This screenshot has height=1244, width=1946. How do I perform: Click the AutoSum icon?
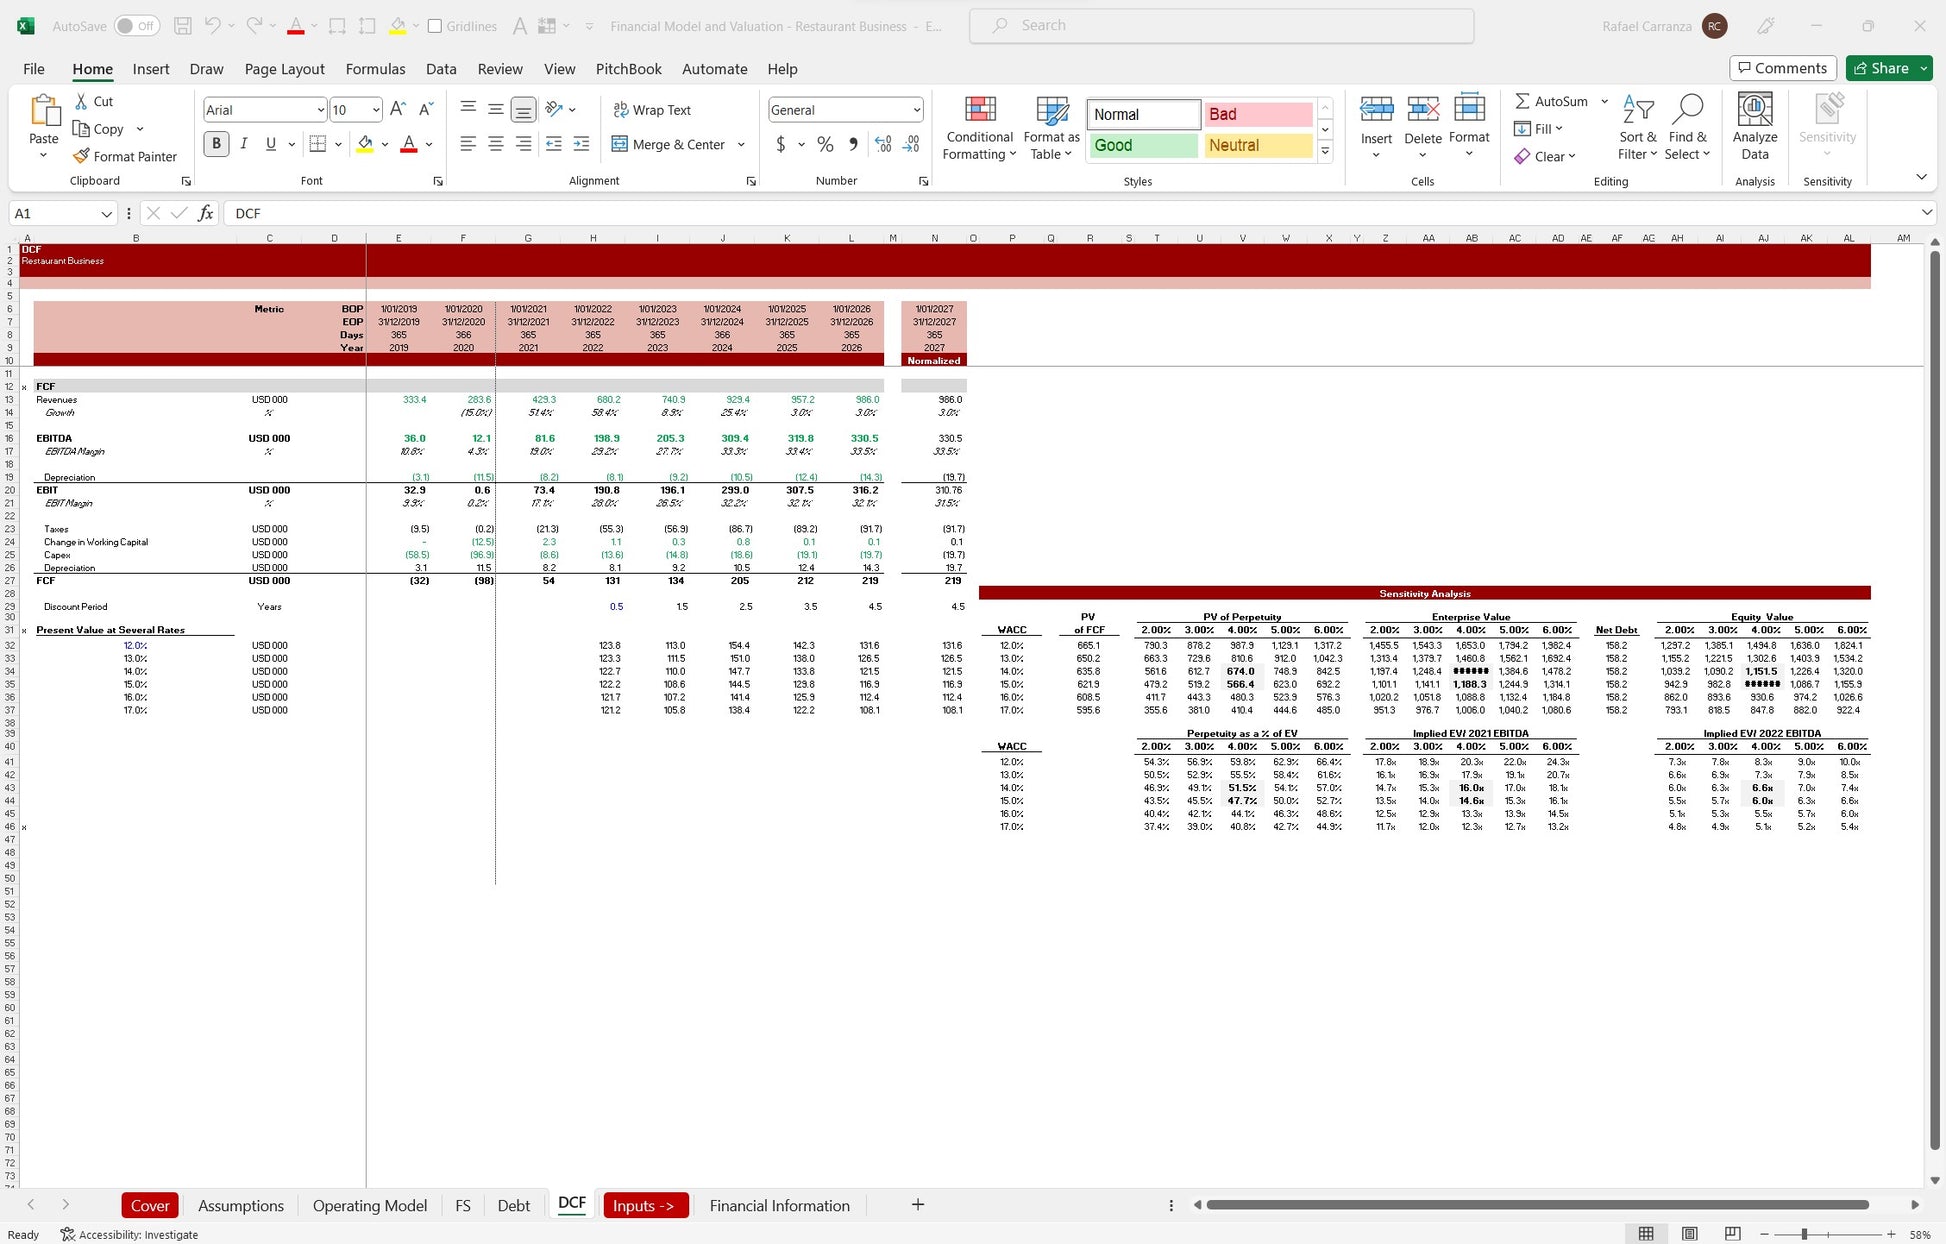(1522, 101)
